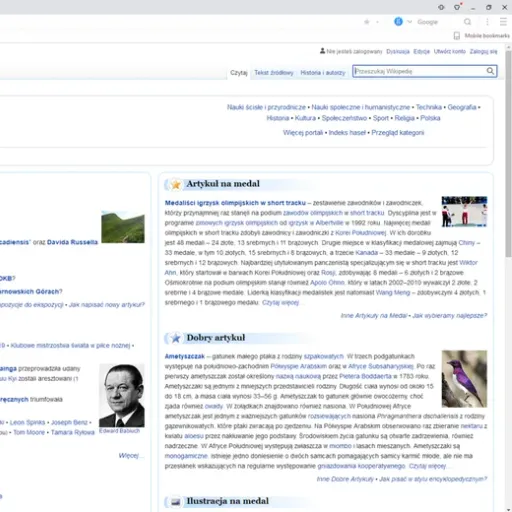Click the Kanada link
Image resolution: width=512 pixels, height=512 pixels.
tap(367, 253)
